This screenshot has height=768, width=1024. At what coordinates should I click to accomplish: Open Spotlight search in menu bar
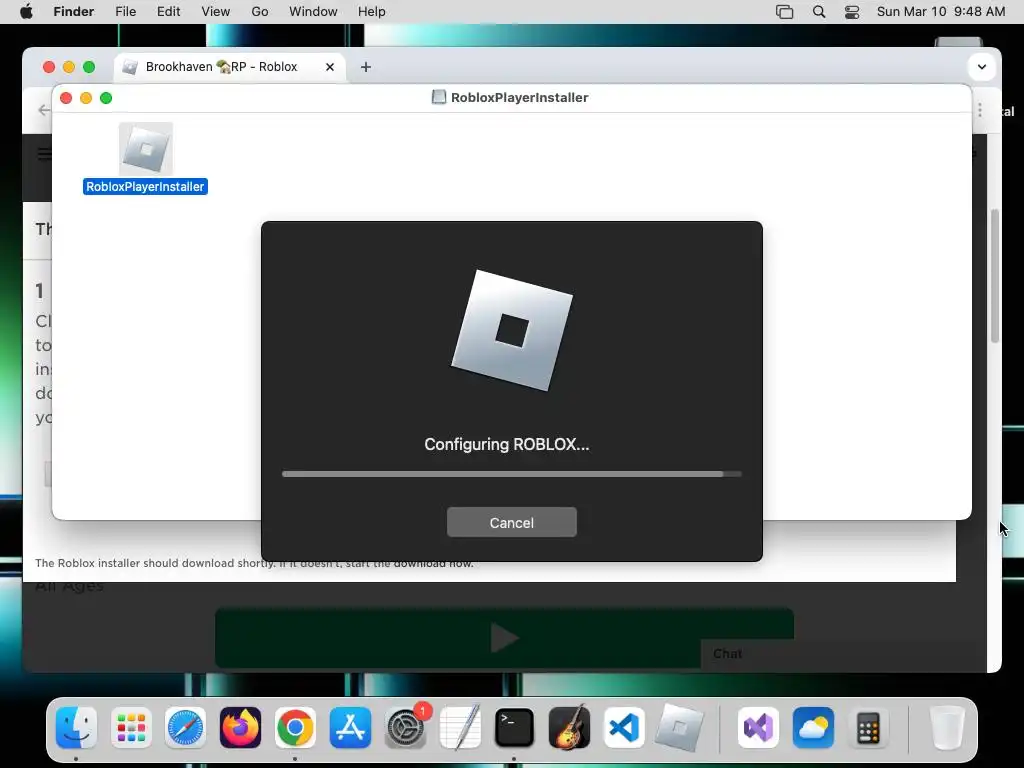click(819, 12)
